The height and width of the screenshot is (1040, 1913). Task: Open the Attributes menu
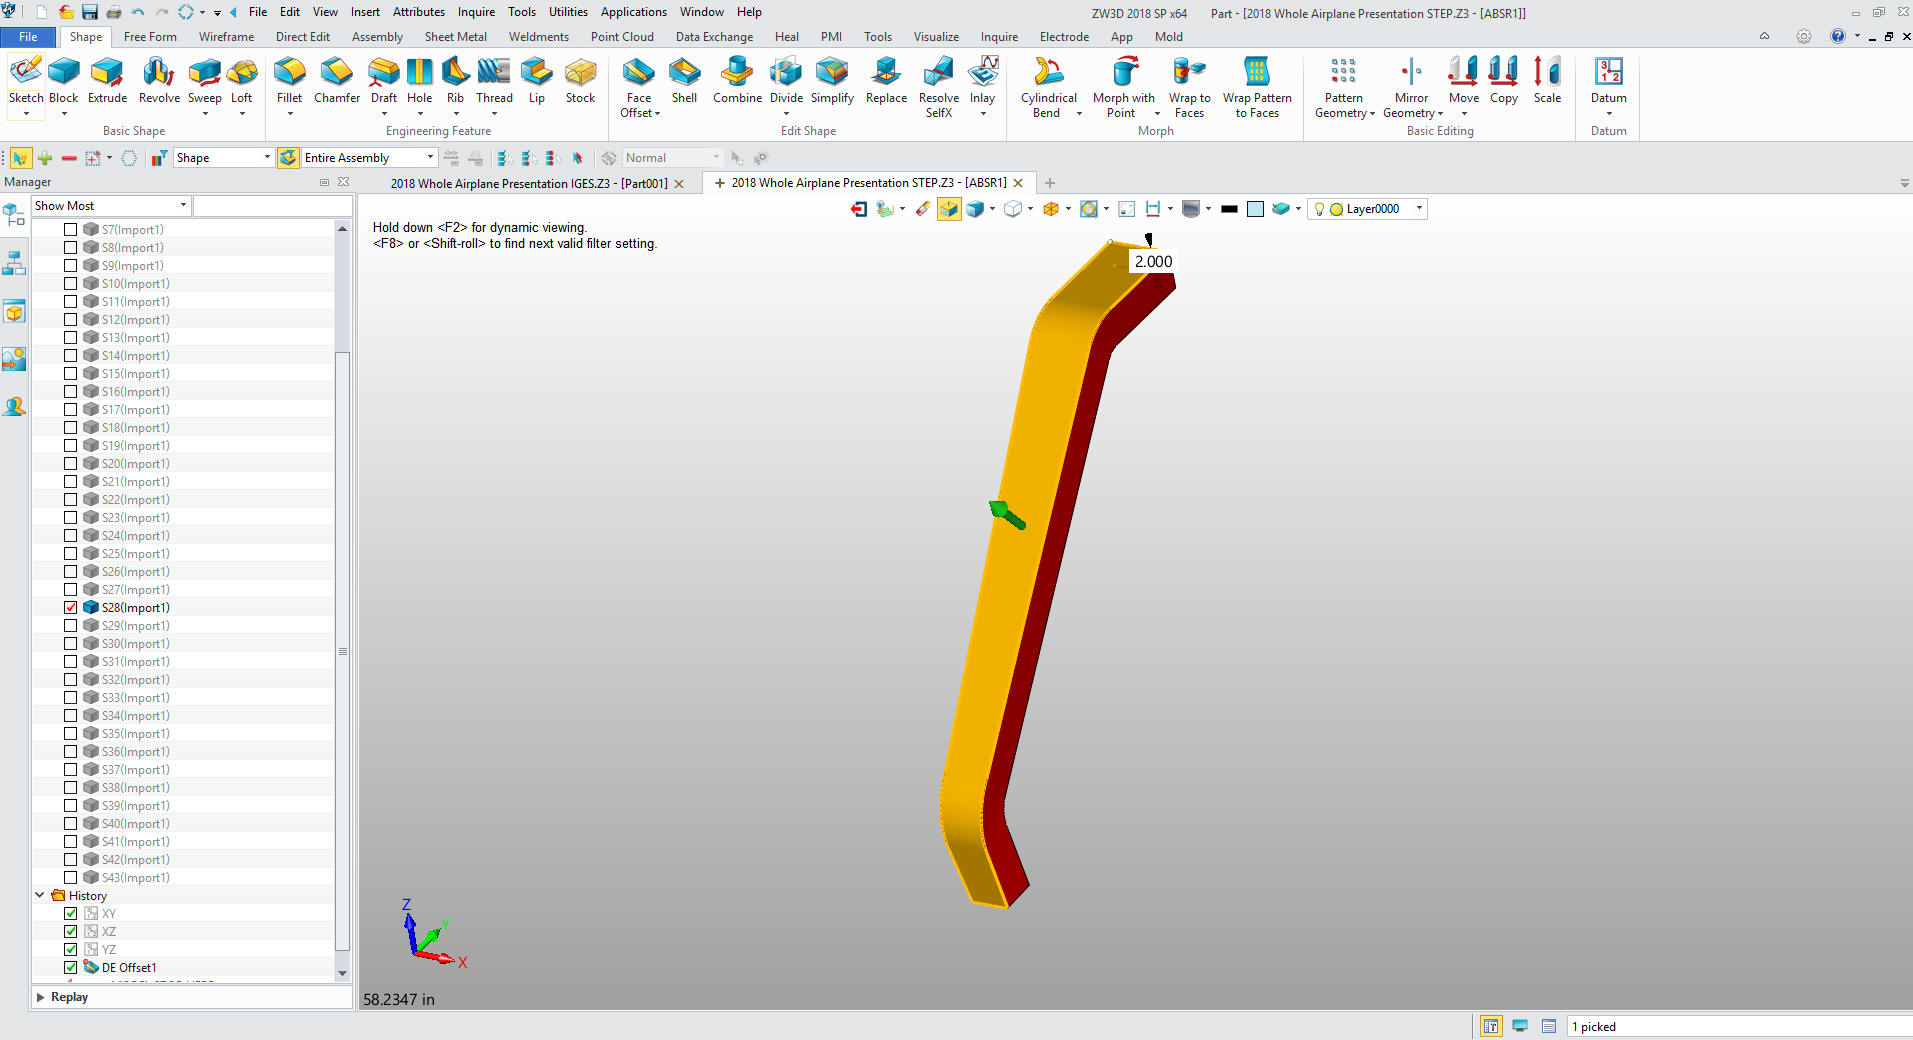(x=418, y=12)
